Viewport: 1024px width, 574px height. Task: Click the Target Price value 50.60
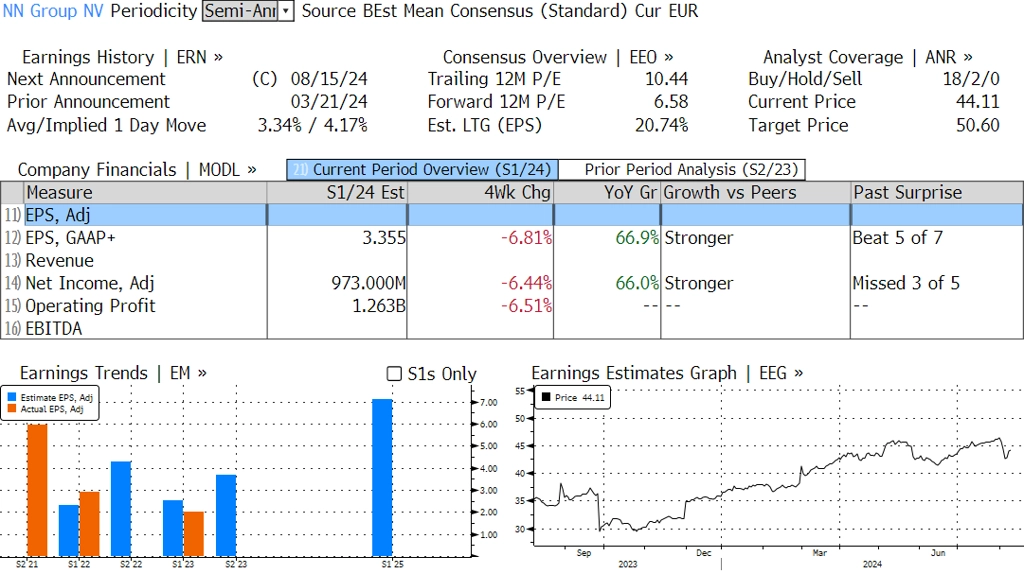pos(978,125)
